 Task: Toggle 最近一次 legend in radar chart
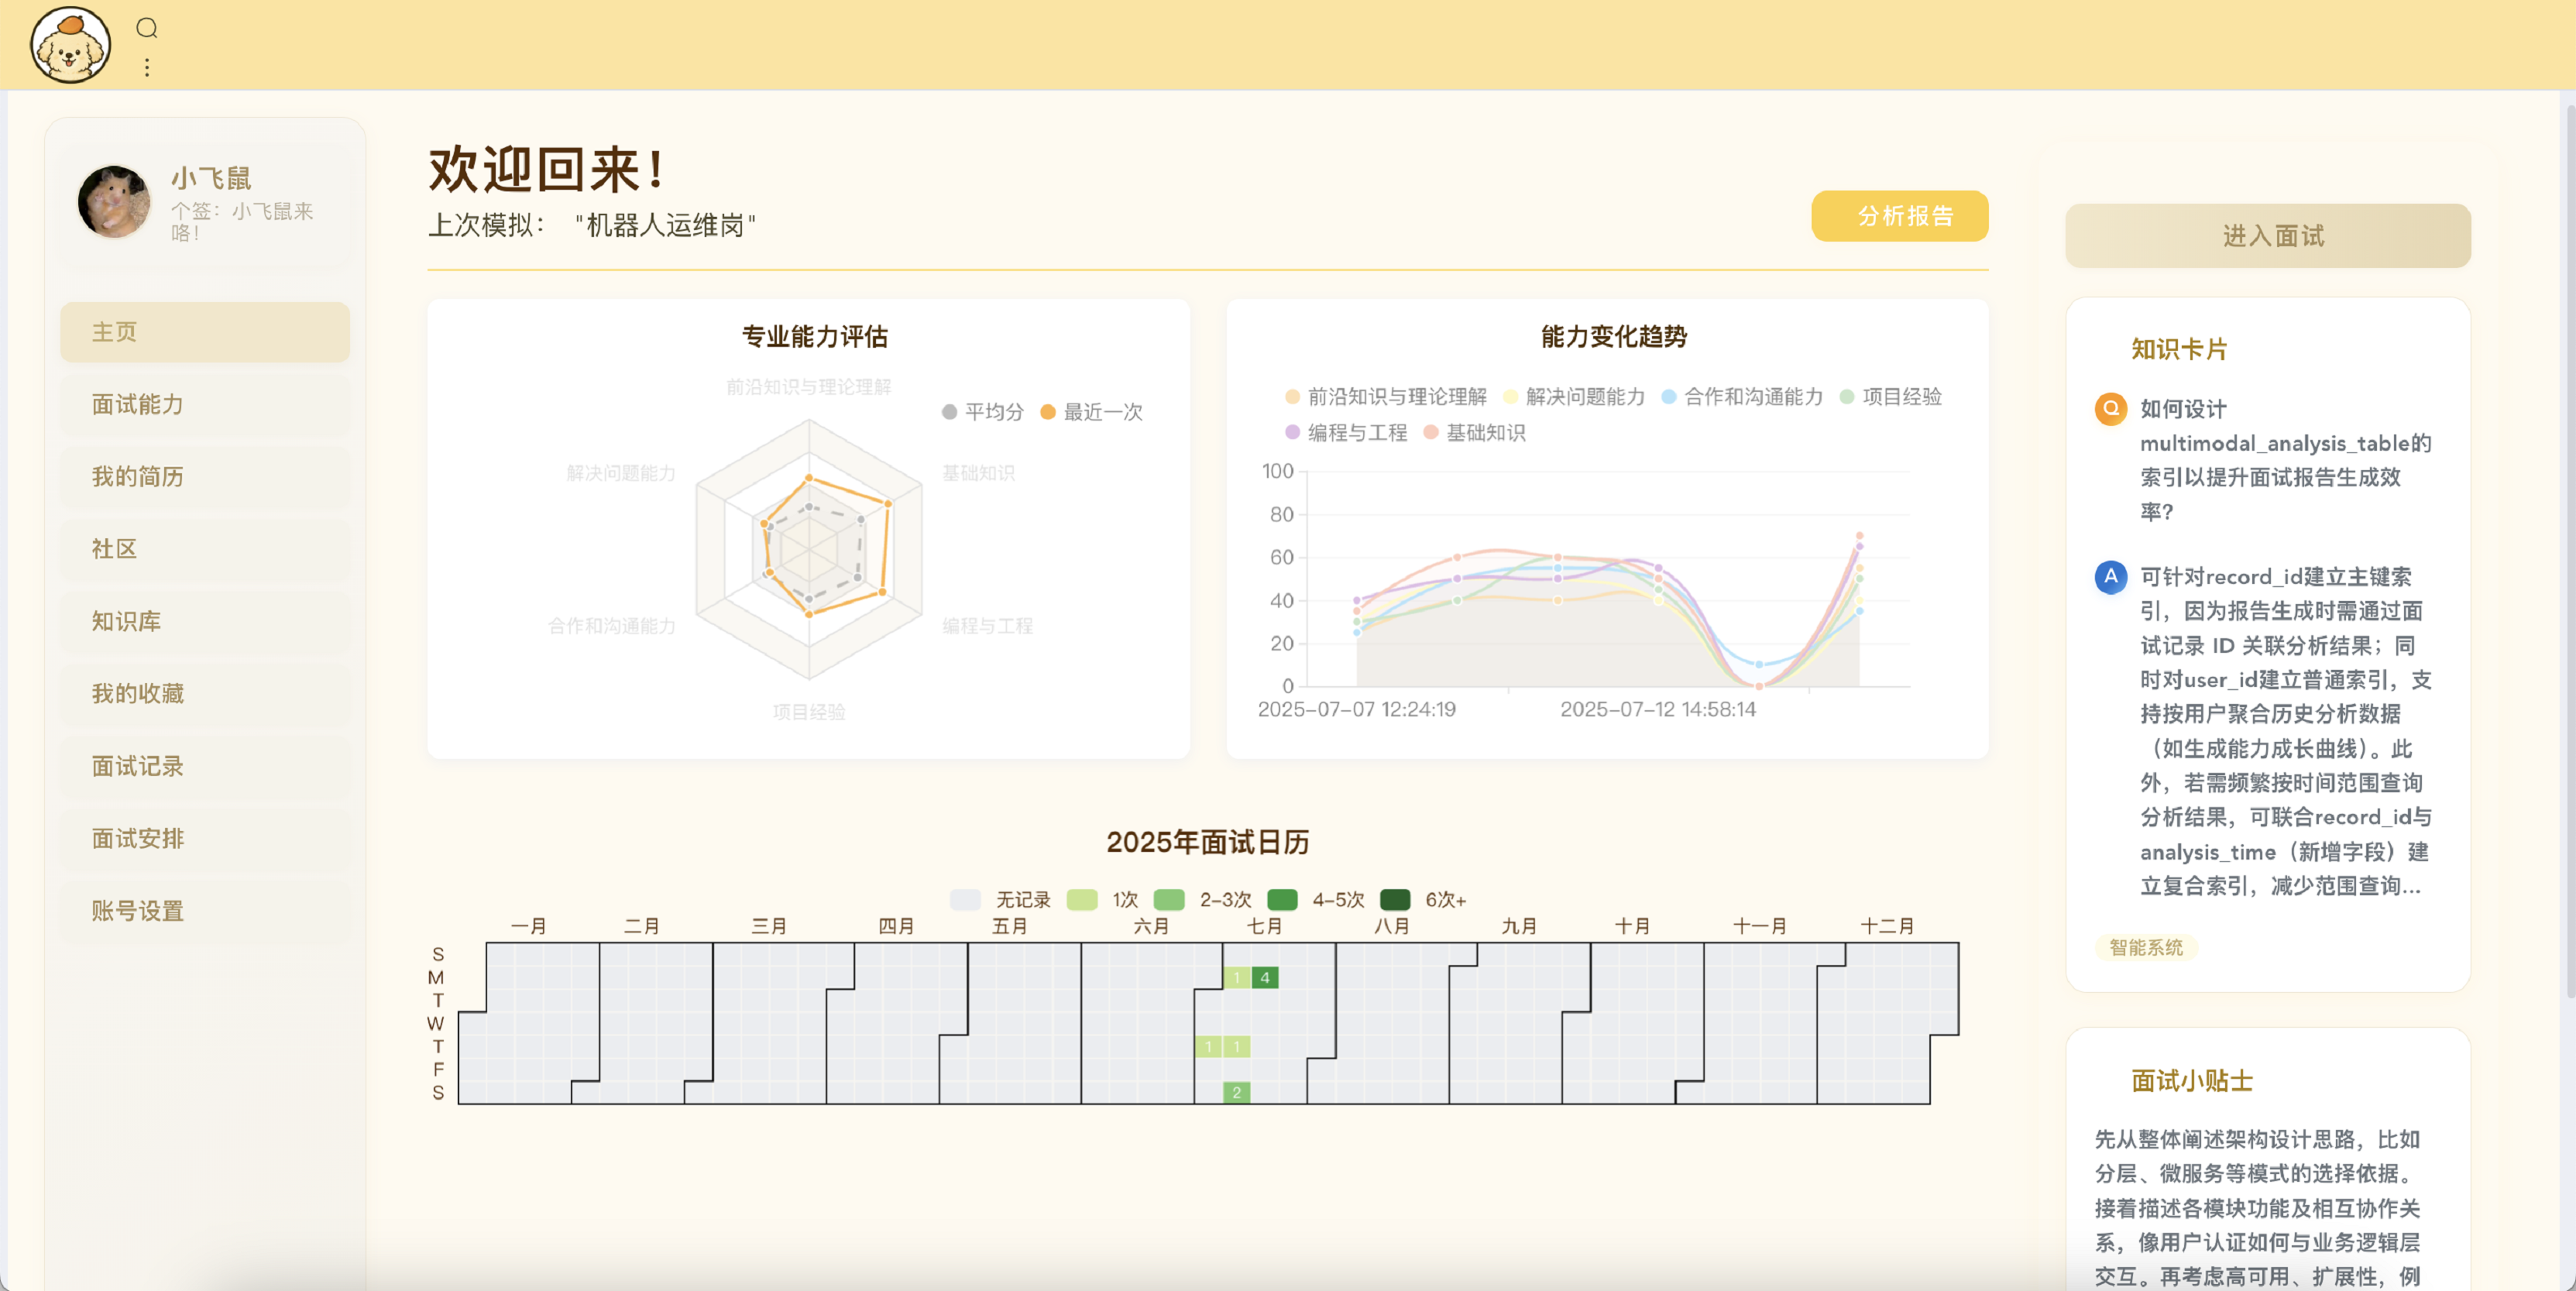point(1091,412)
